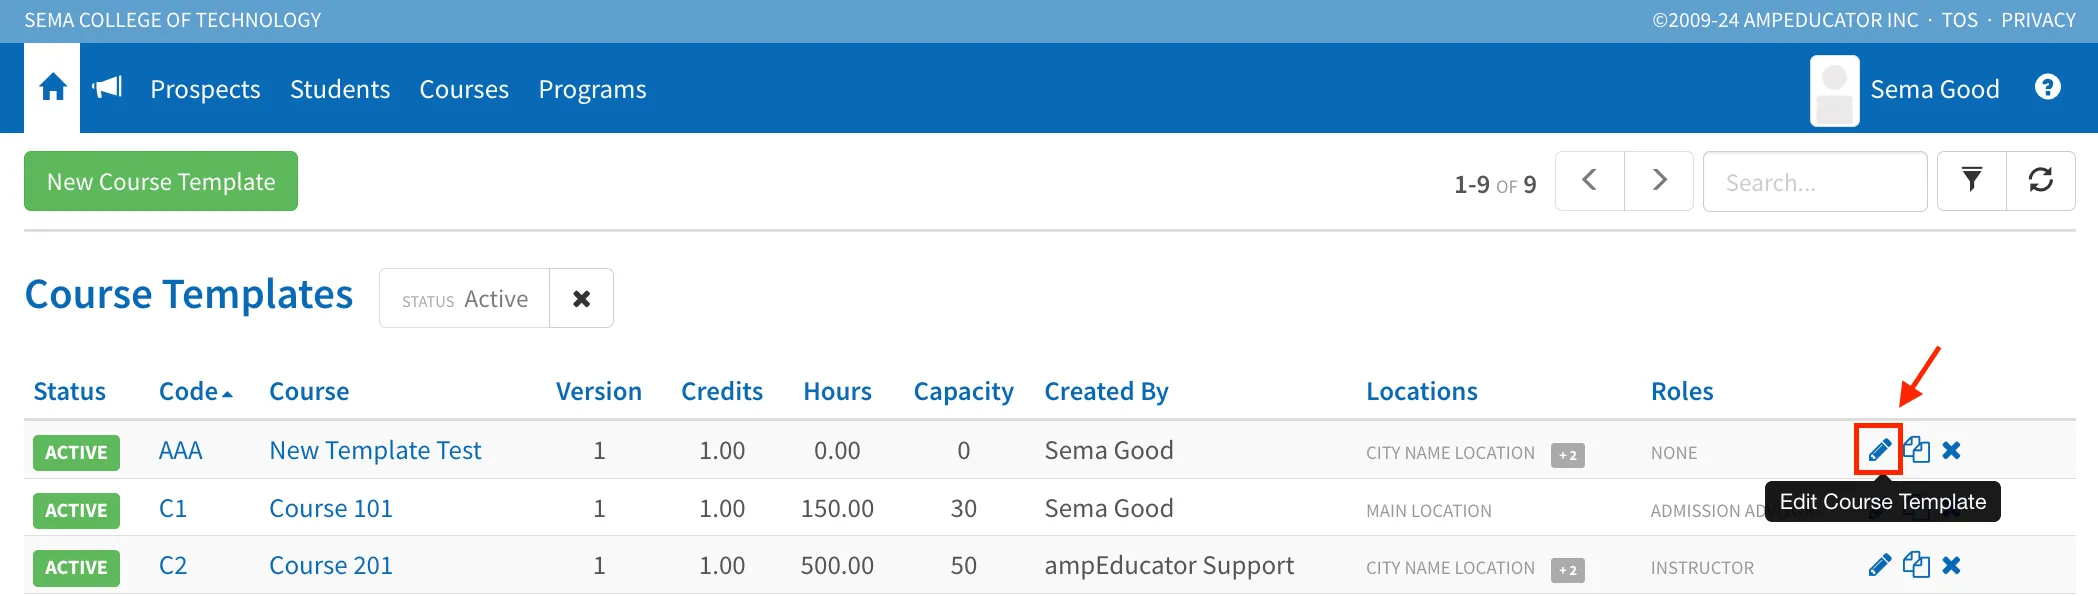Delete the AAA course template
The height and width of the screenshot is (596, 2098).
[1951, 450]
